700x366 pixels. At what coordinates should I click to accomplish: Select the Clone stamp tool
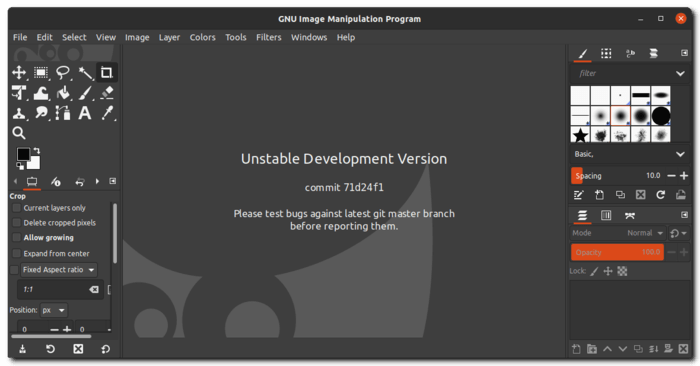coord(19,113)
